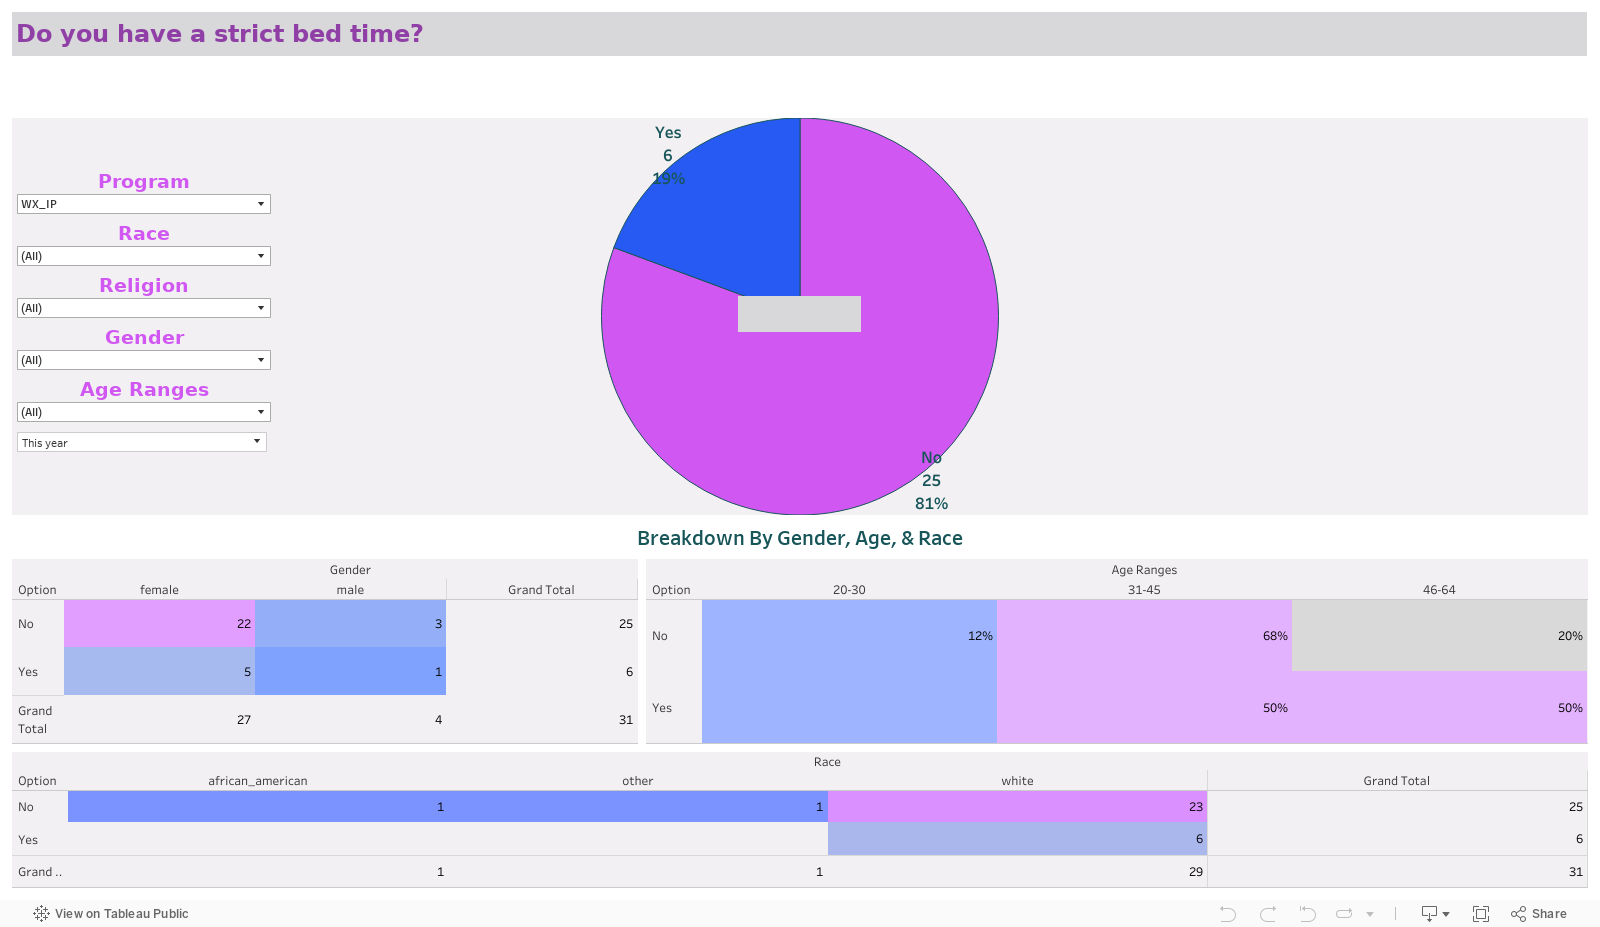Viewport: 1600px width, 927px height.
Task: Click the male No cell showing 3
Action: (350, 623)
